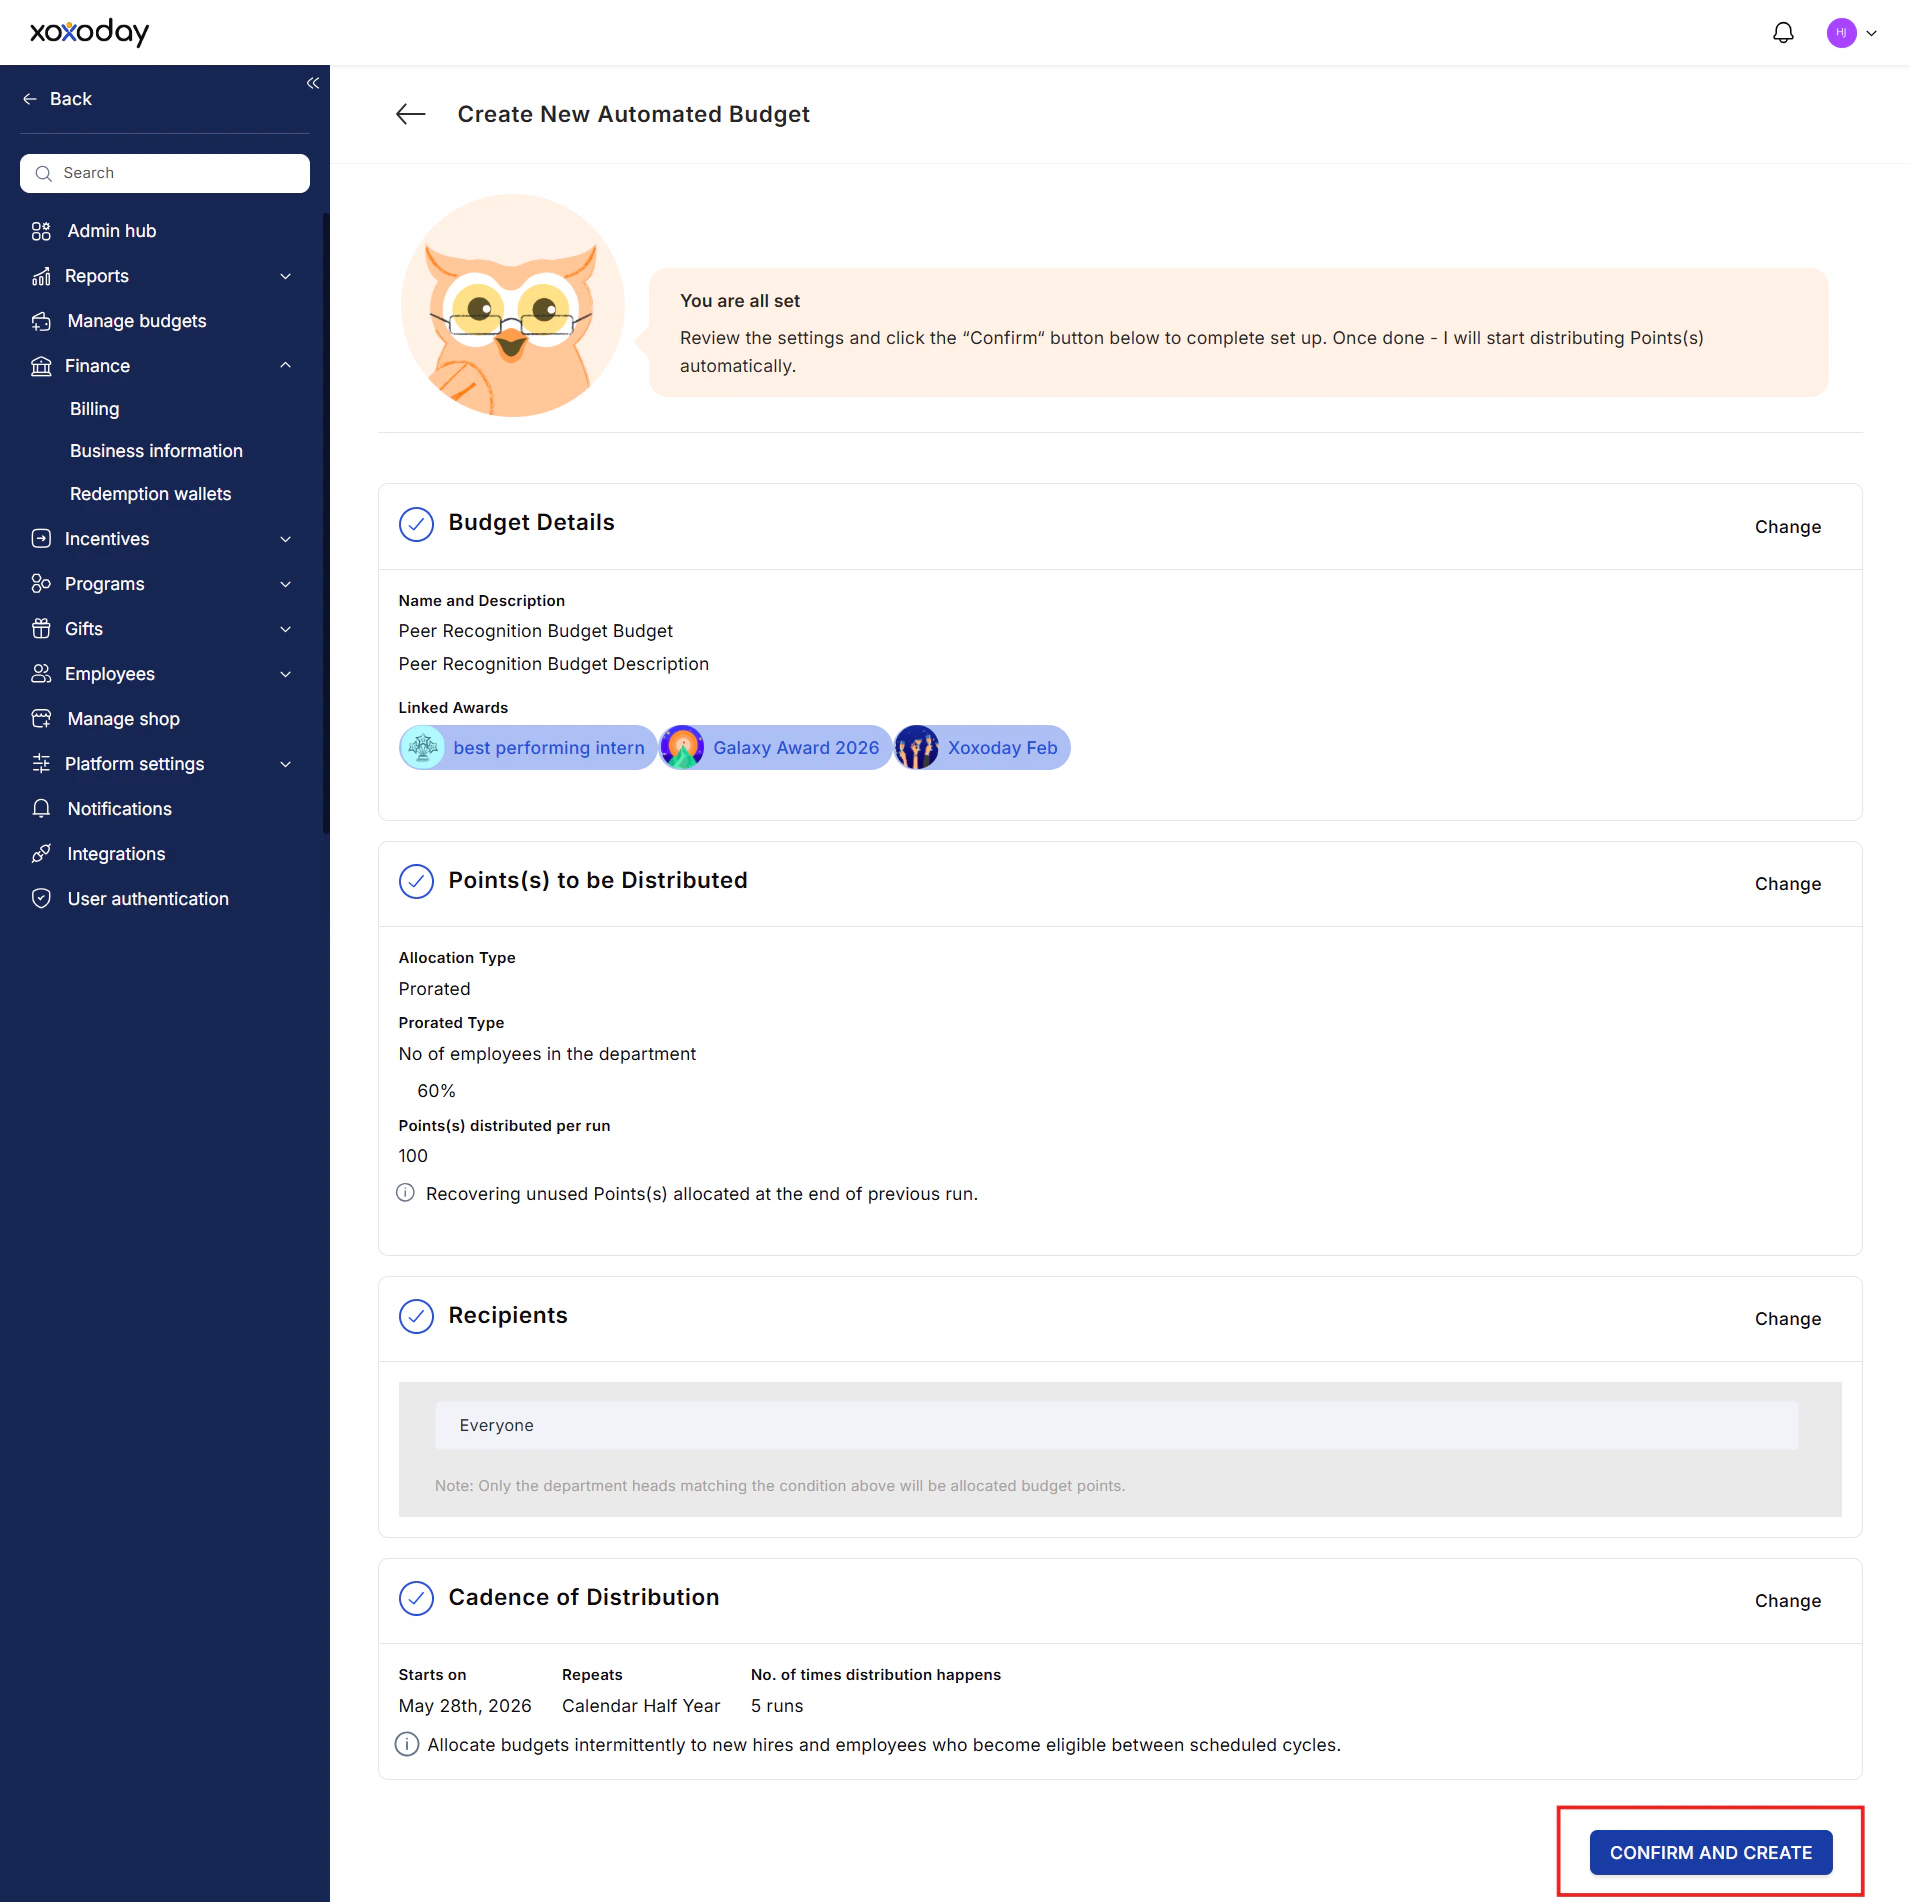Click the Manage budgets icon

pos(41,321)
